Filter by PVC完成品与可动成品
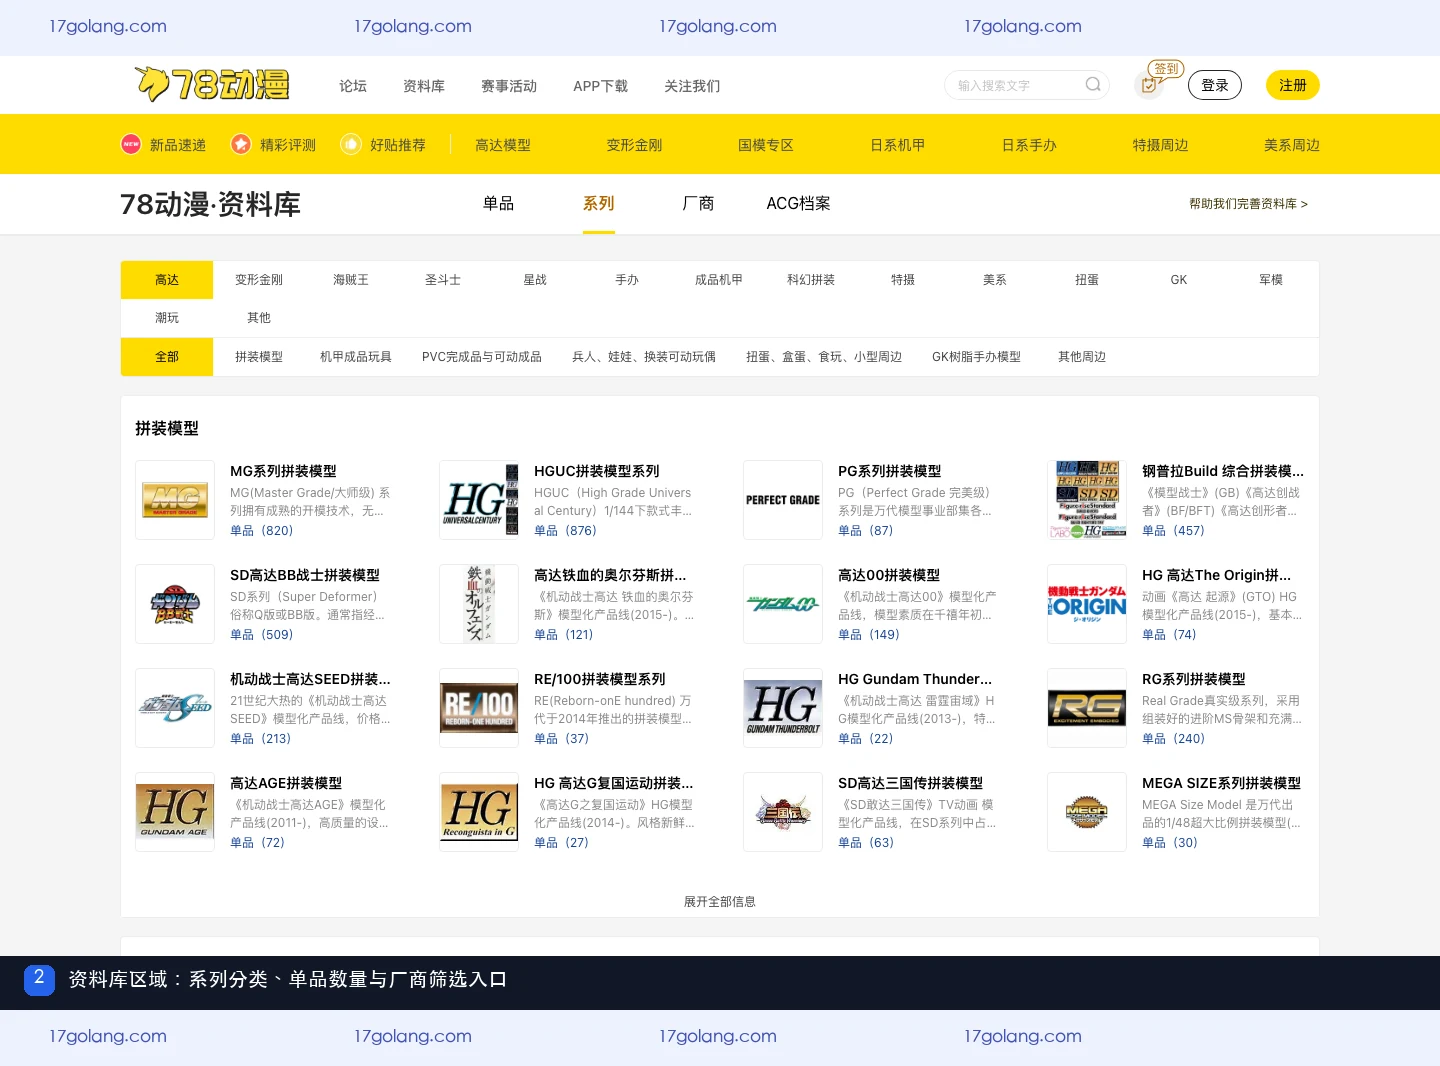 click(x=482, y=357)
